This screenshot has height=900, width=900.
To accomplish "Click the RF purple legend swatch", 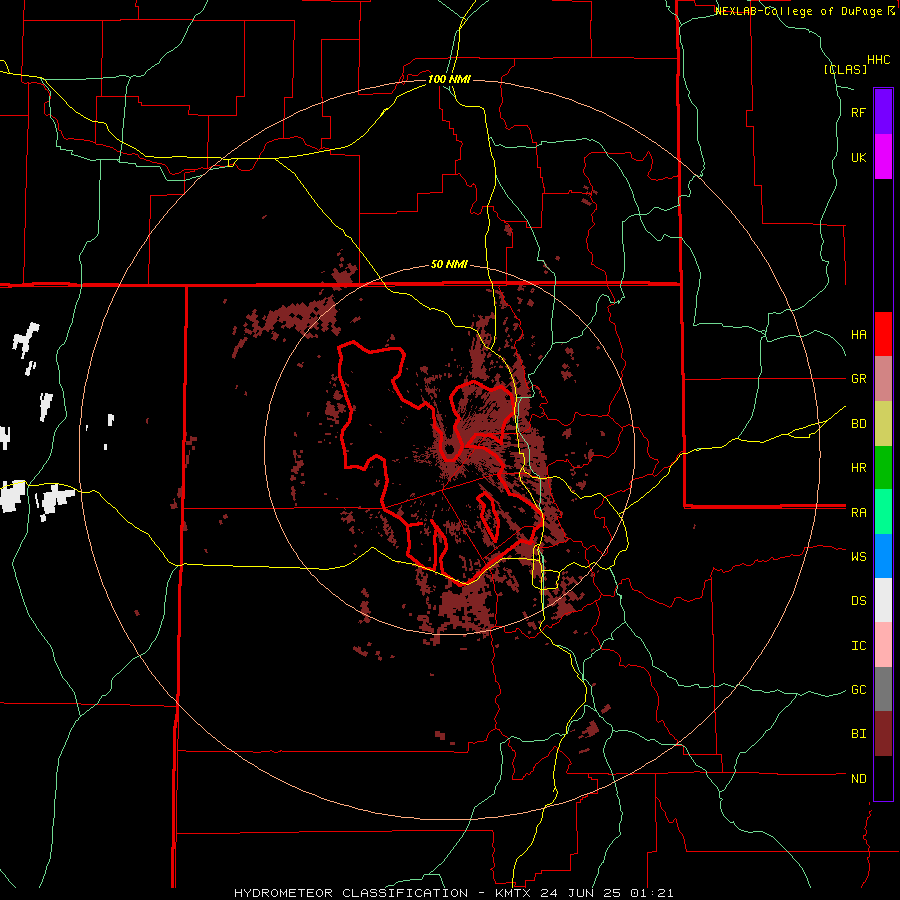I will click(883, 111).
